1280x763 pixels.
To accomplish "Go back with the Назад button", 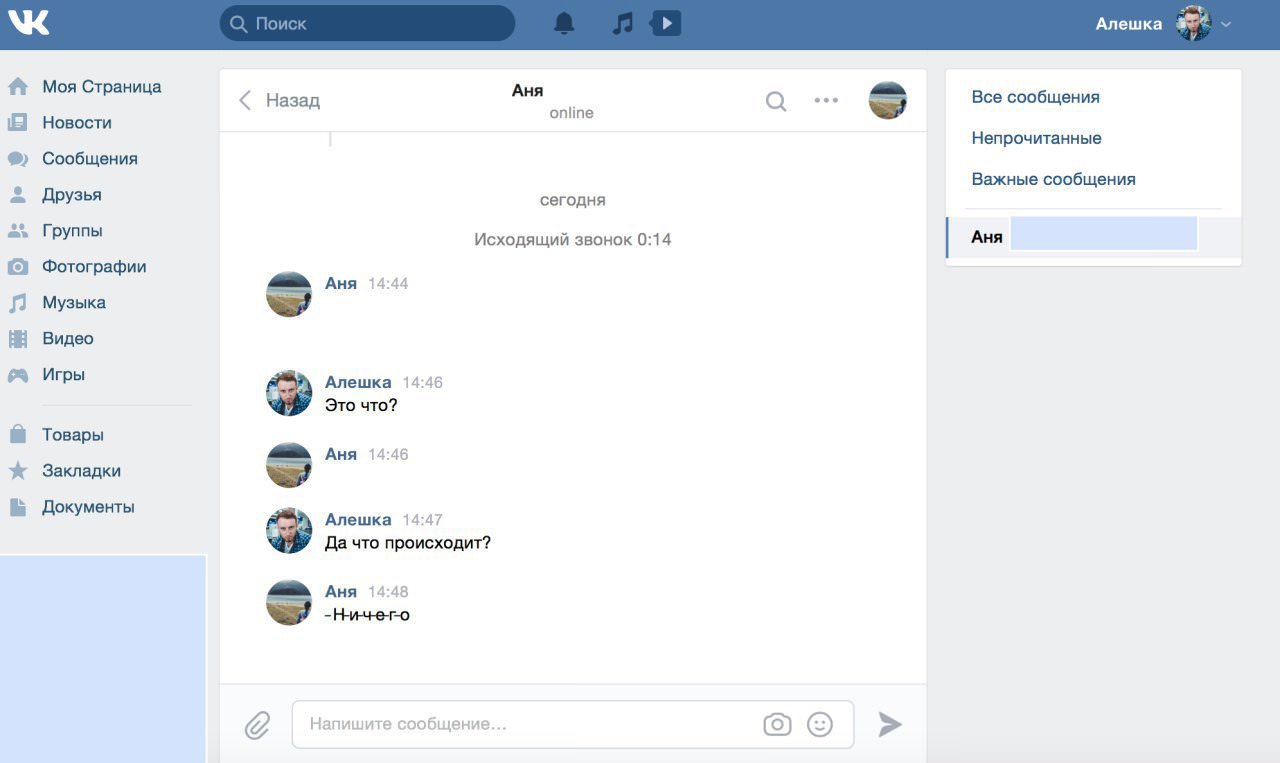I will 279,100.
